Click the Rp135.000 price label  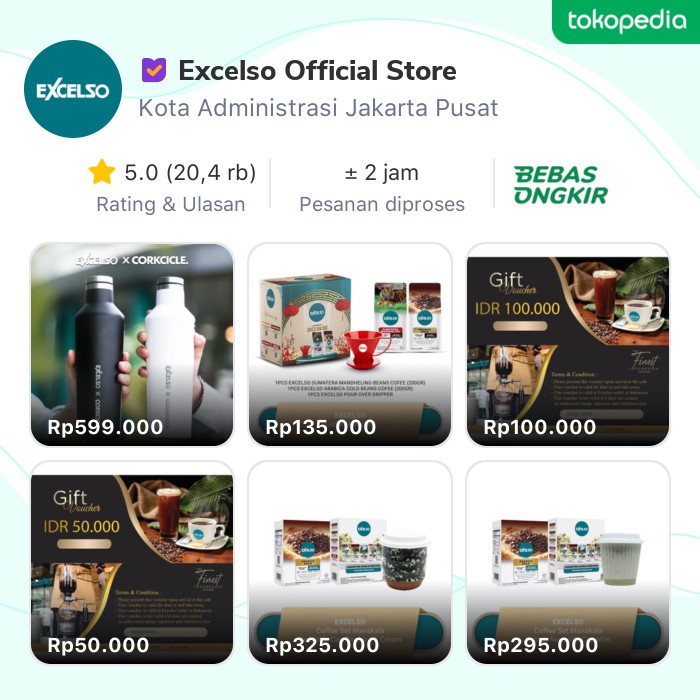click(321, 427)
